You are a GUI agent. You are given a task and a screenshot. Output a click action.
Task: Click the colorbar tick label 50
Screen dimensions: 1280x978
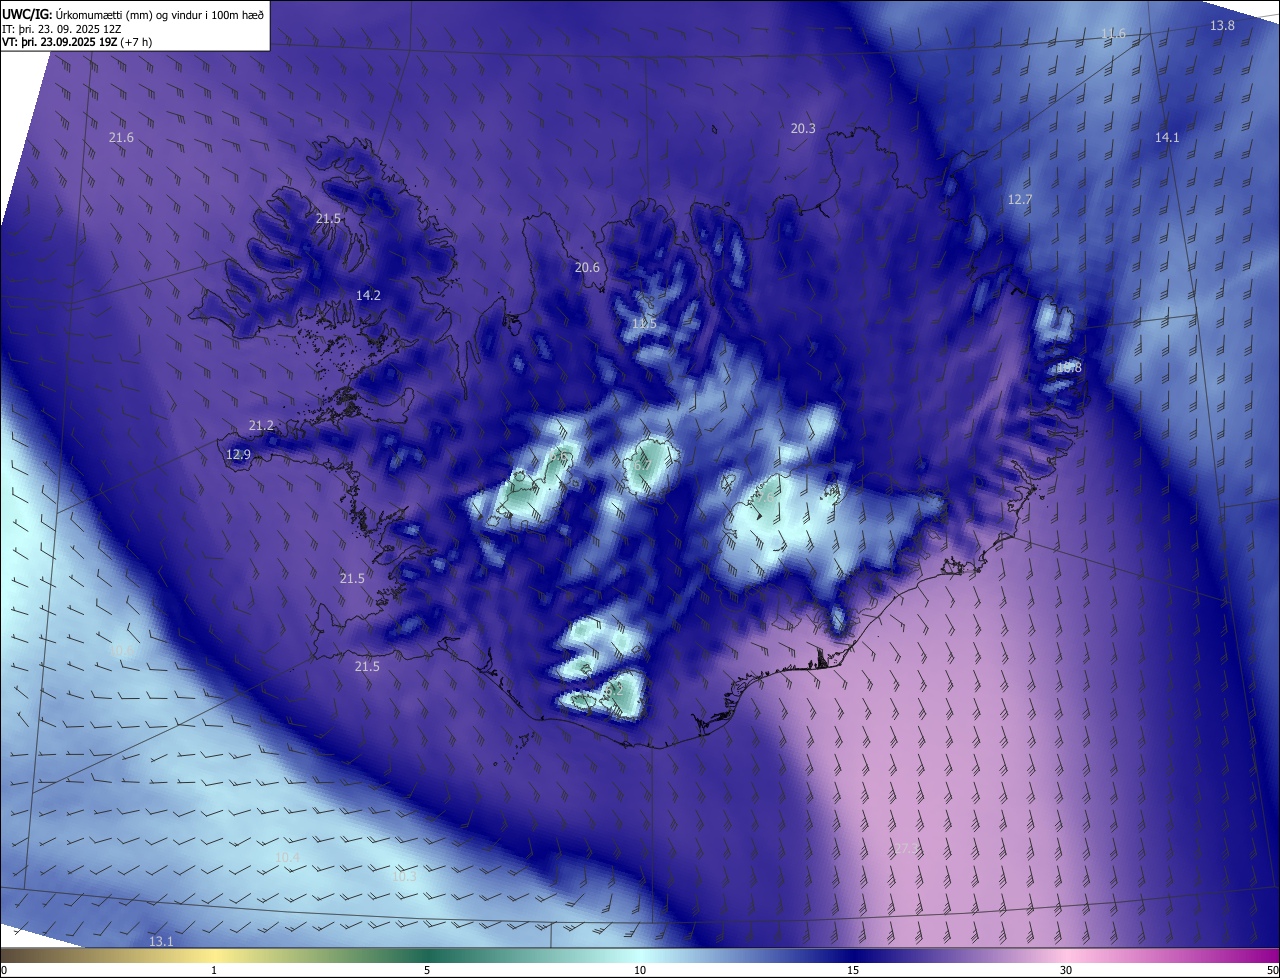click(1272, 970)
